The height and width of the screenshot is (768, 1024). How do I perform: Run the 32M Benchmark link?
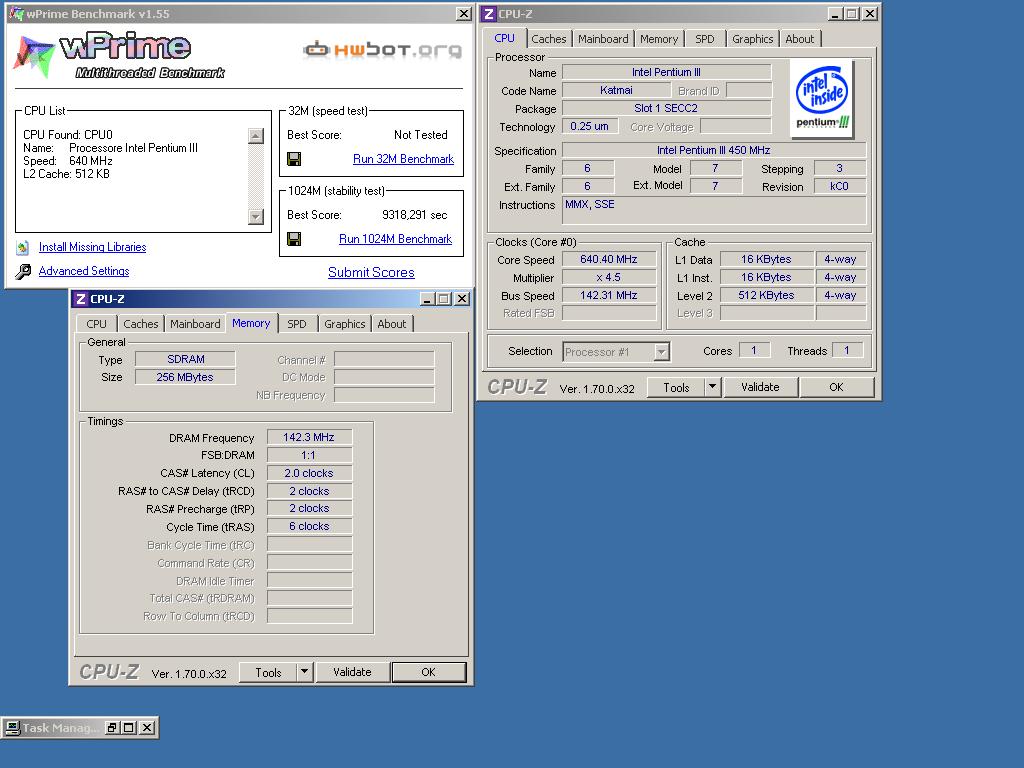pyautogui.click(x=403, y=159)
